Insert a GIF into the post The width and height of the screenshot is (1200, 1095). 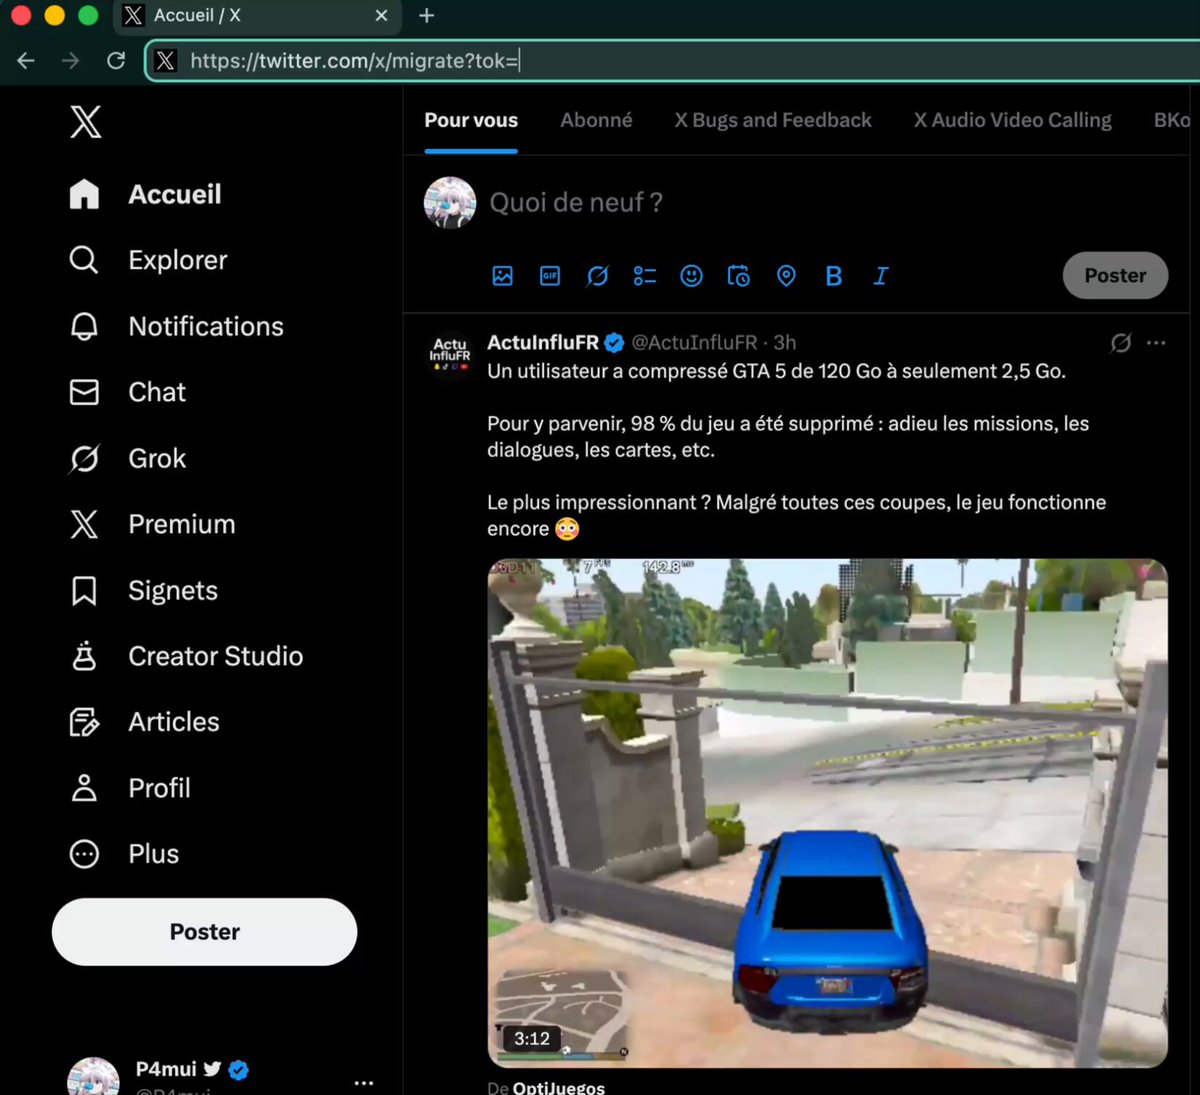(550, 276)
